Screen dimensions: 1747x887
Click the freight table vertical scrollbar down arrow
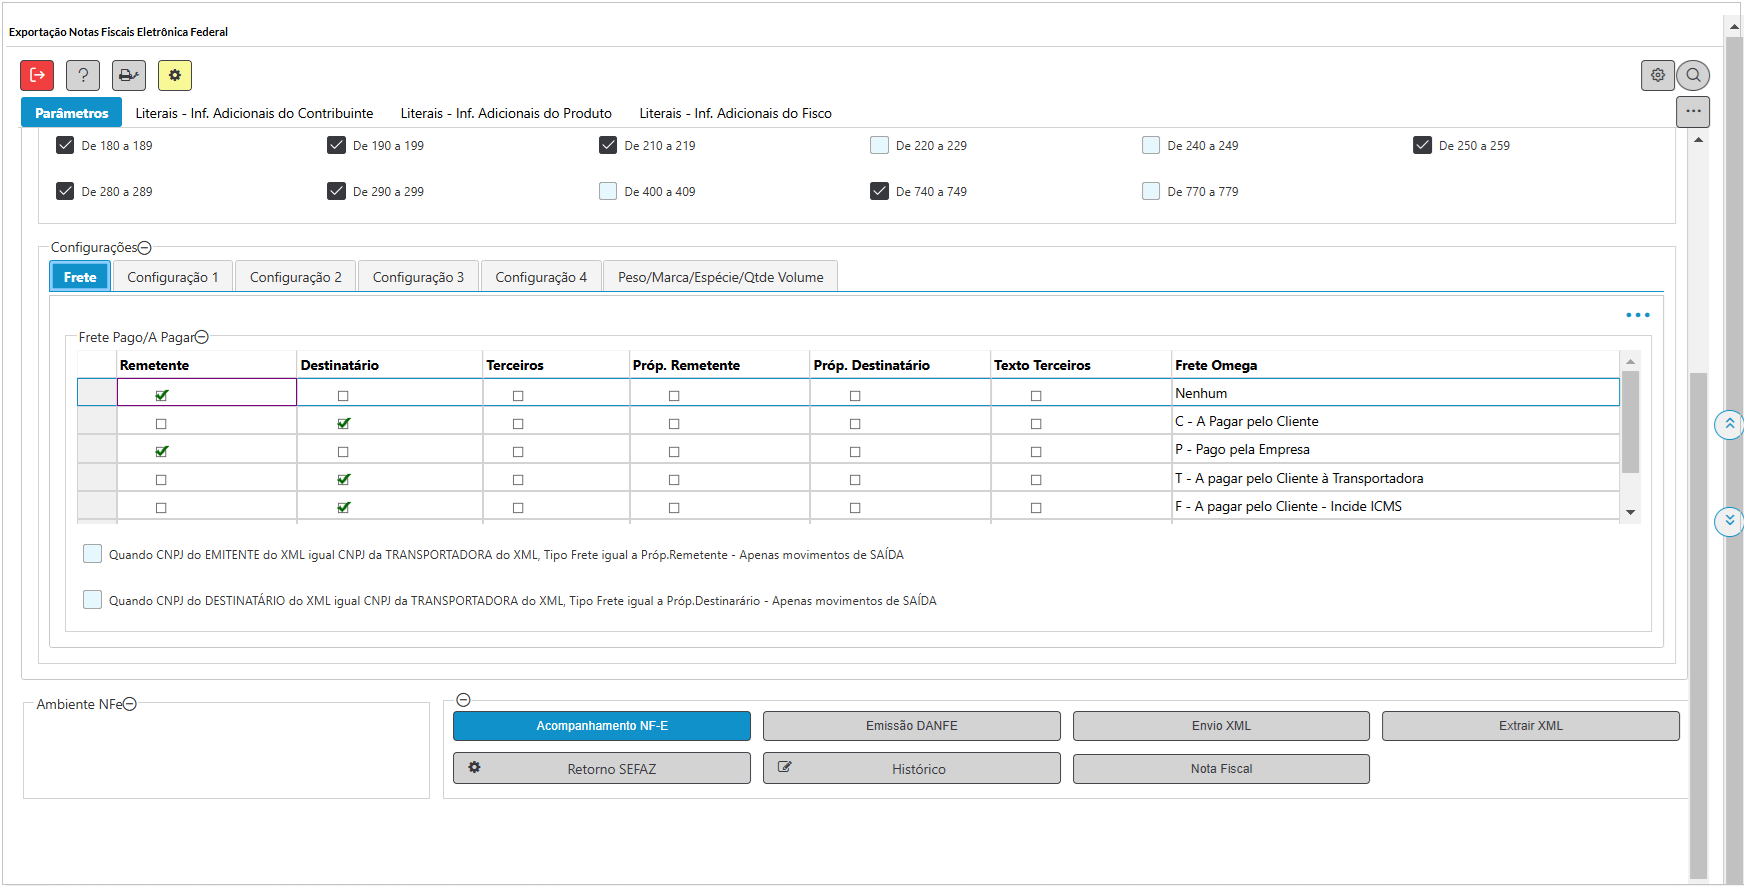click(x=1630, y=512)
